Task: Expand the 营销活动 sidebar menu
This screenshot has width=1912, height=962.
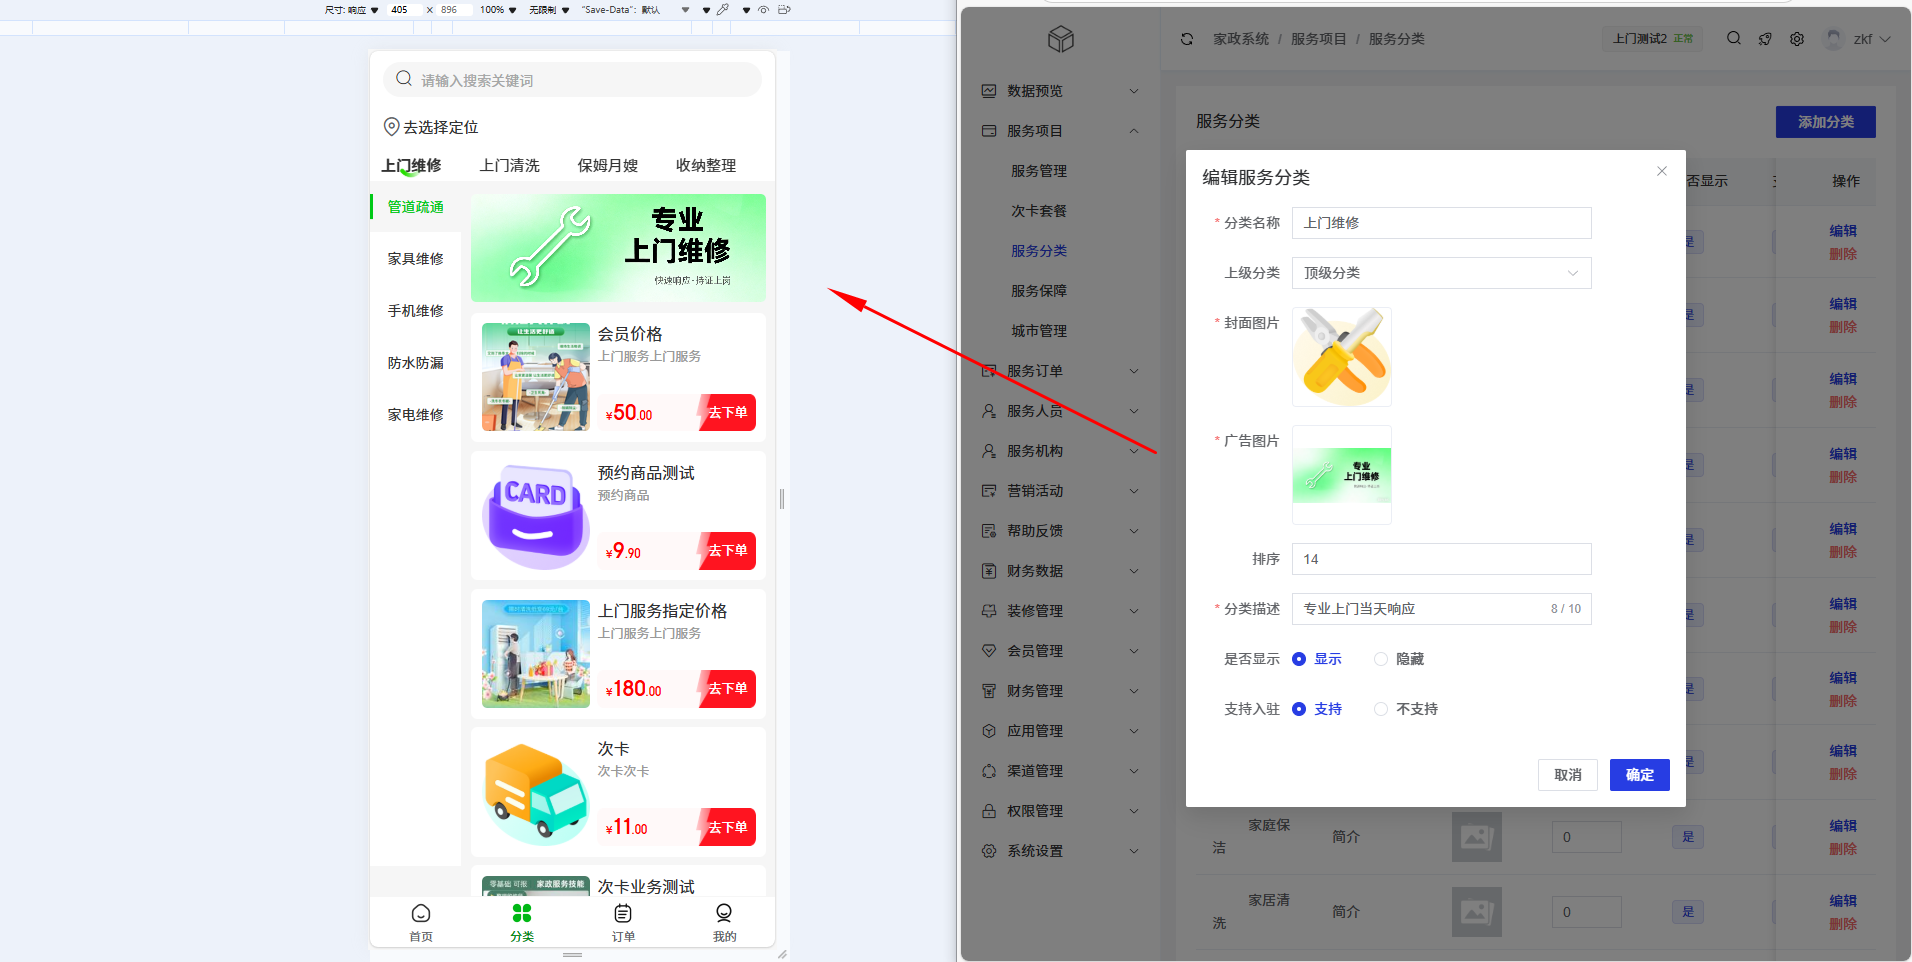Action: coord(1060,491)
